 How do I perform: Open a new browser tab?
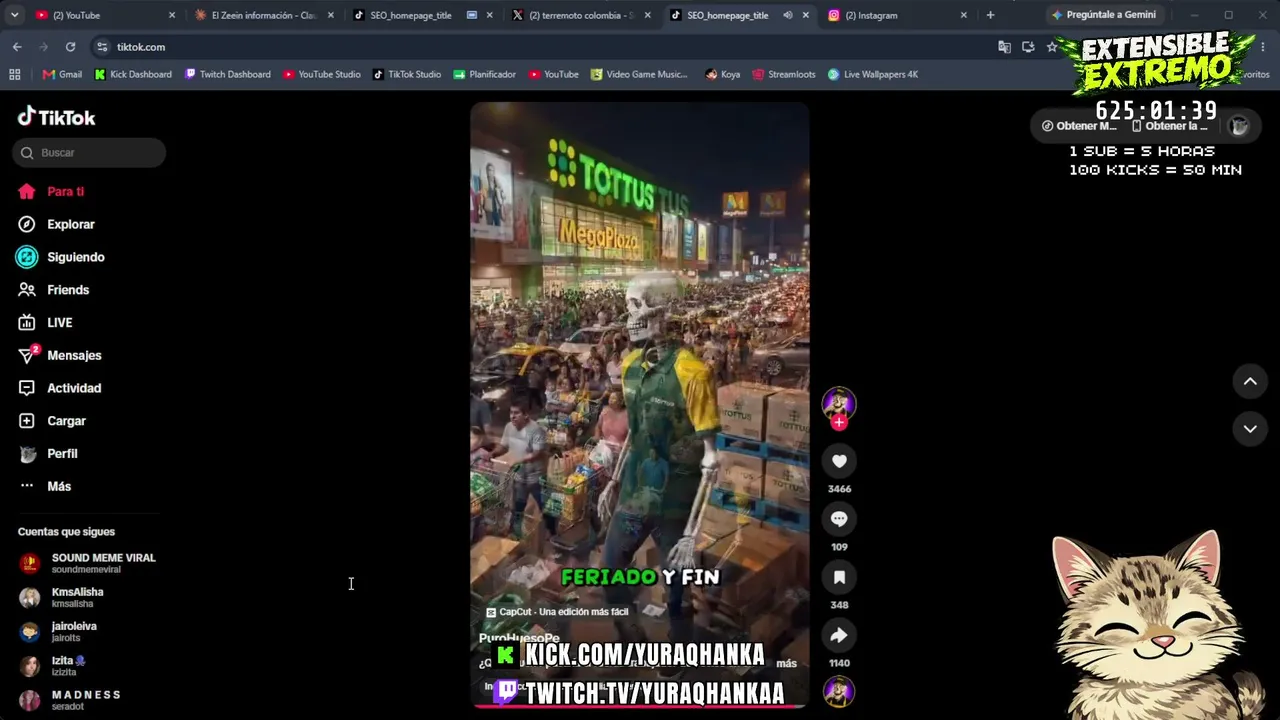tap(990, 15)
